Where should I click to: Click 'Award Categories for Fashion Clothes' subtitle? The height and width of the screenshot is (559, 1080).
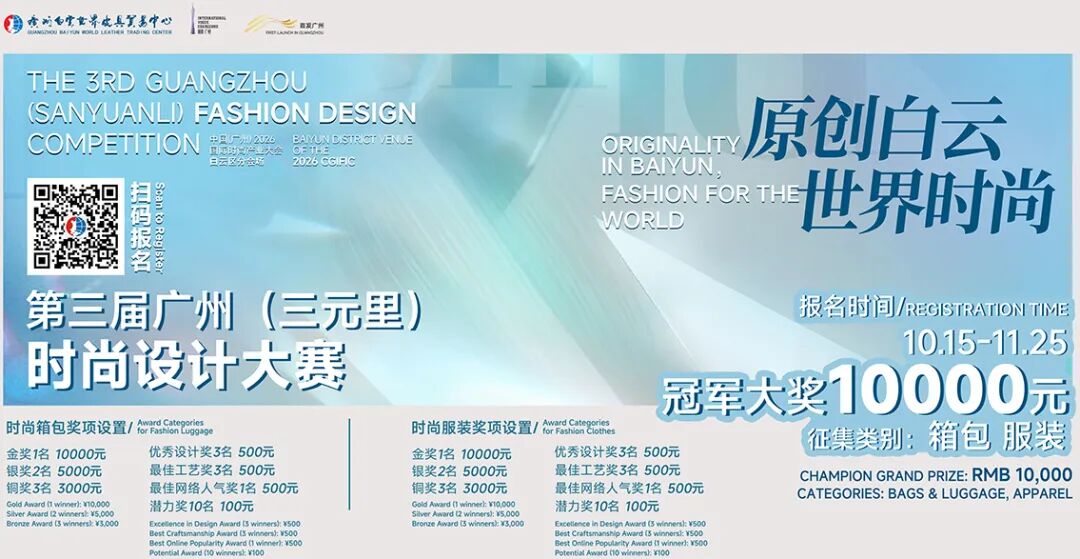click(x=579, y=428)
